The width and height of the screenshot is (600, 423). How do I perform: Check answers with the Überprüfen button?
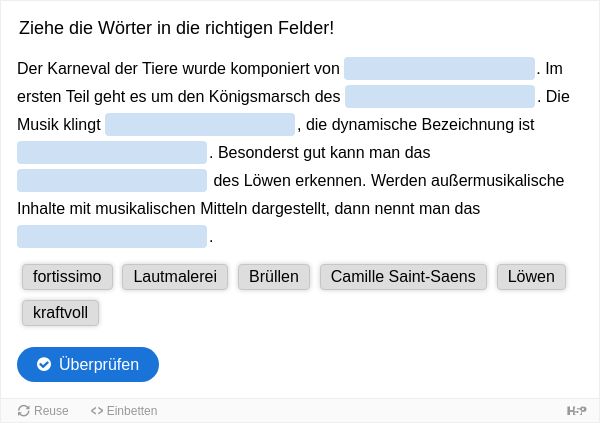pyautogui.click(x=88, y=364)
